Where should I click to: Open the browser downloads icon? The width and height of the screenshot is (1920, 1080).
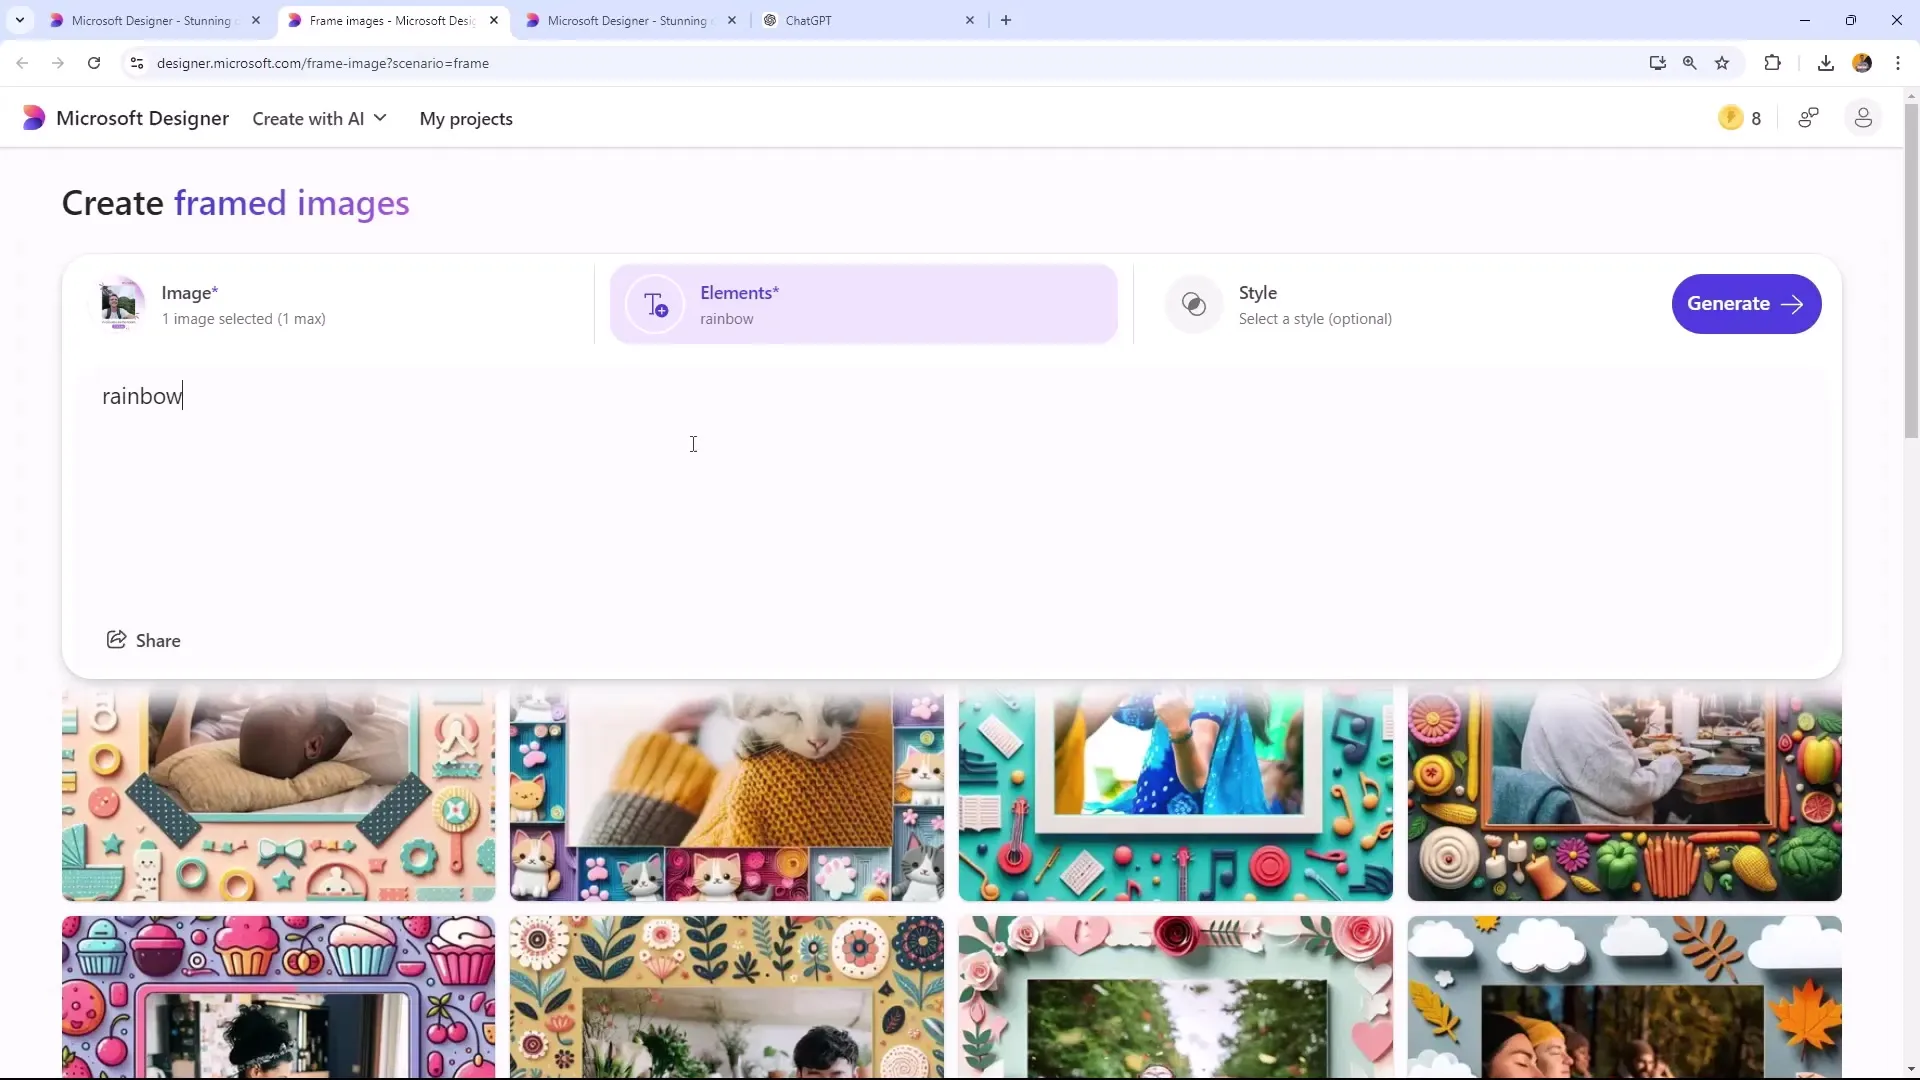[x=1826, y=63]
